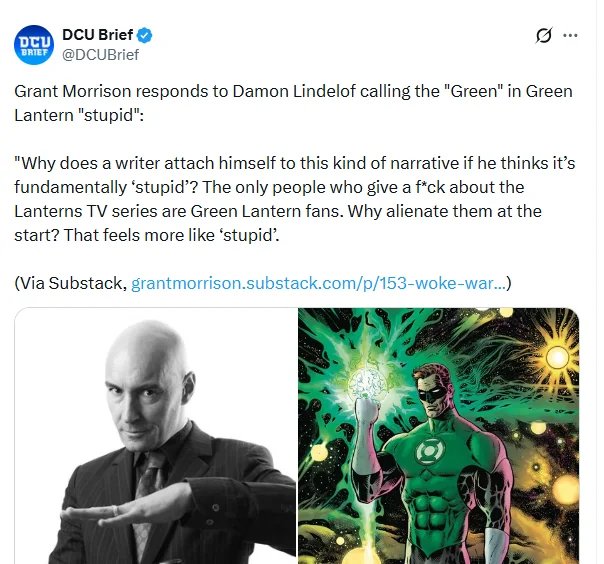Viewport: 604px width, 564px height.
Task: Click the Grok slashed-circle icon
Action: click(x=544, y=35)
